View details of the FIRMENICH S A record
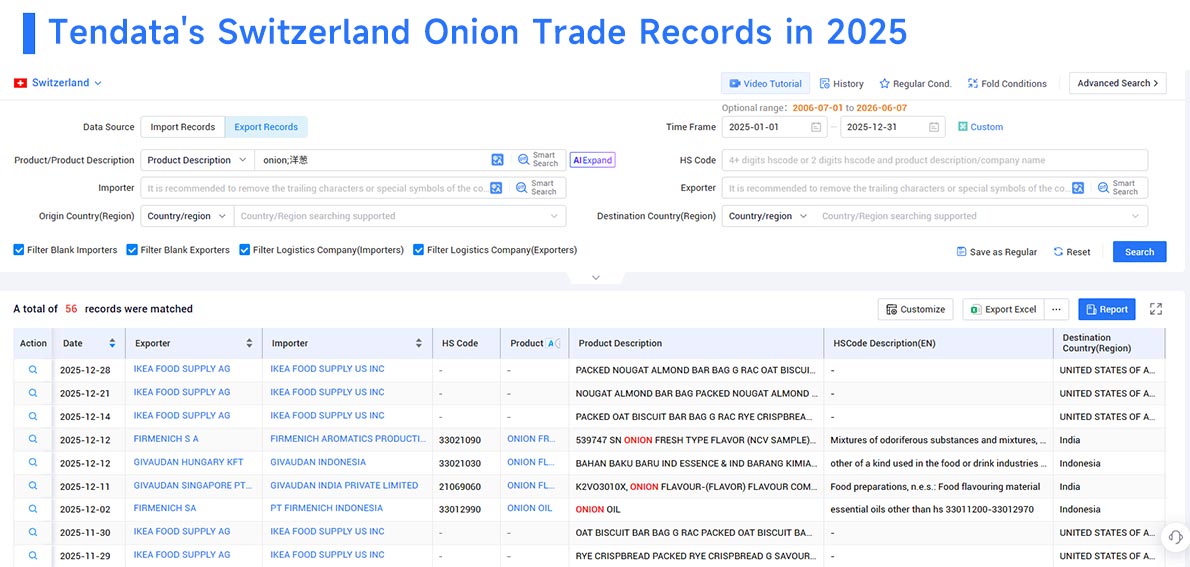 point(33,439)
